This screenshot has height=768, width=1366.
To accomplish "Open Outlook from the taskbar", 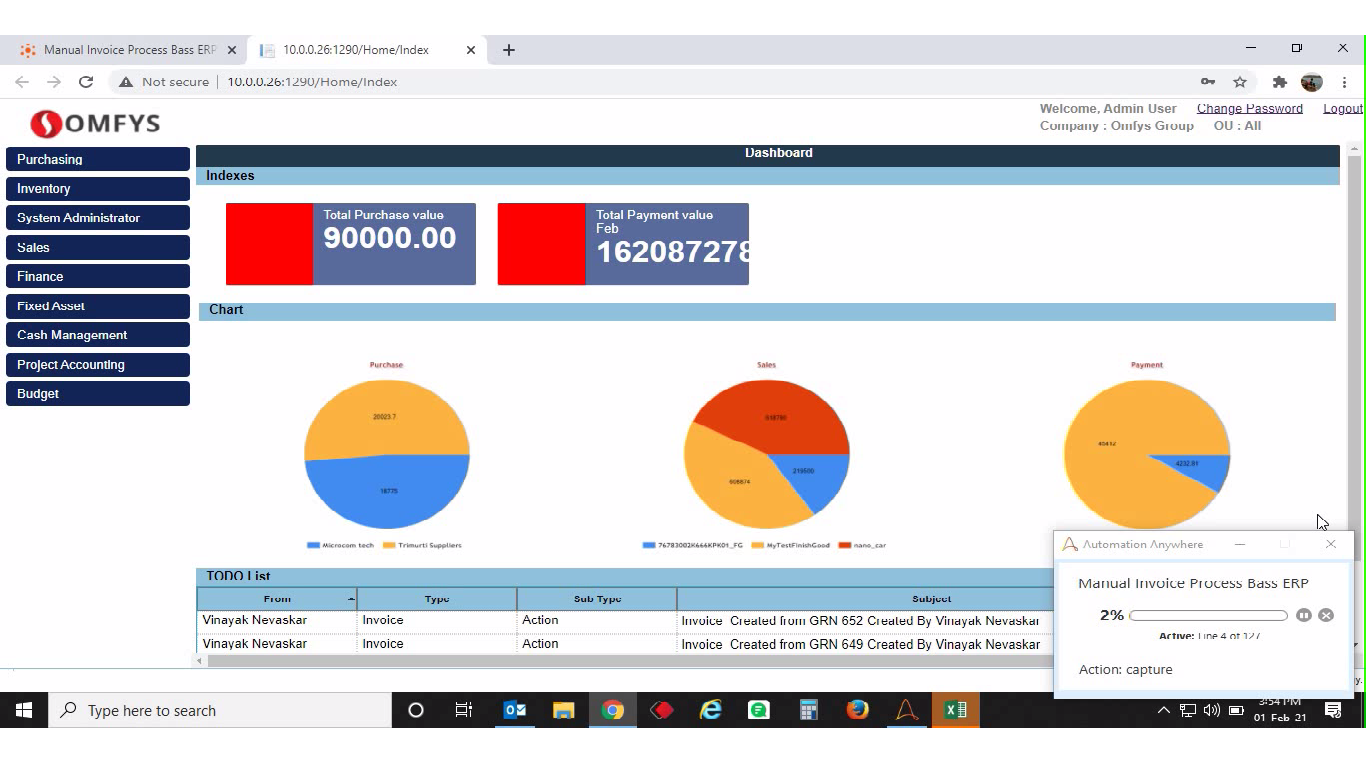I will [515, 710].
